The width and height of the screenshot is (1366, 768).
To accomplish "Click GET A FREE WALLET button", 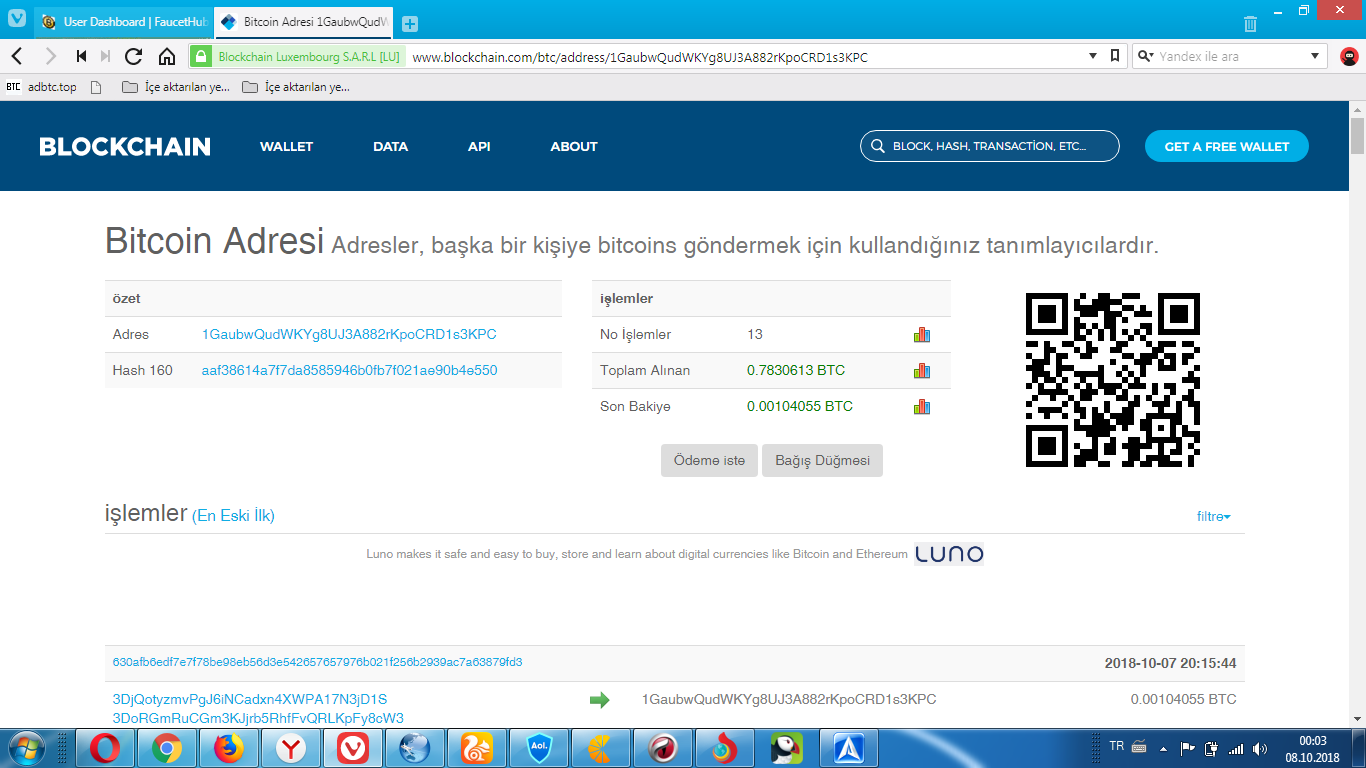I will 1227,146.
